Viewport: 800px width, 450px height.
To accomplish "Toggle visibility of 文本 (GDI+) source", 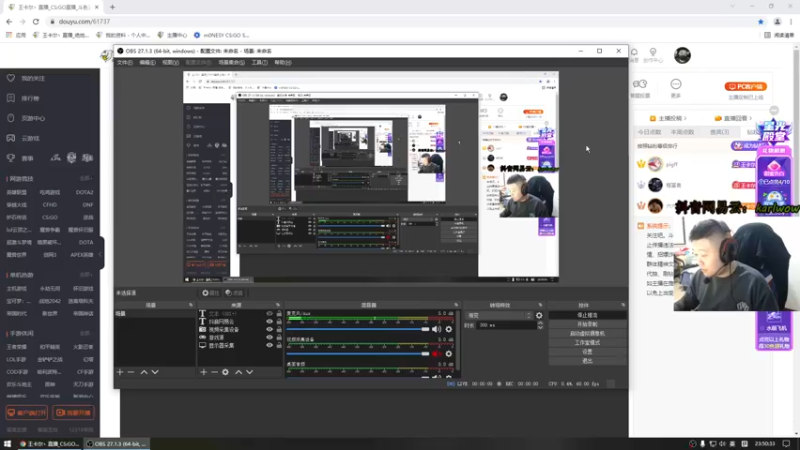I will (269, 314).
